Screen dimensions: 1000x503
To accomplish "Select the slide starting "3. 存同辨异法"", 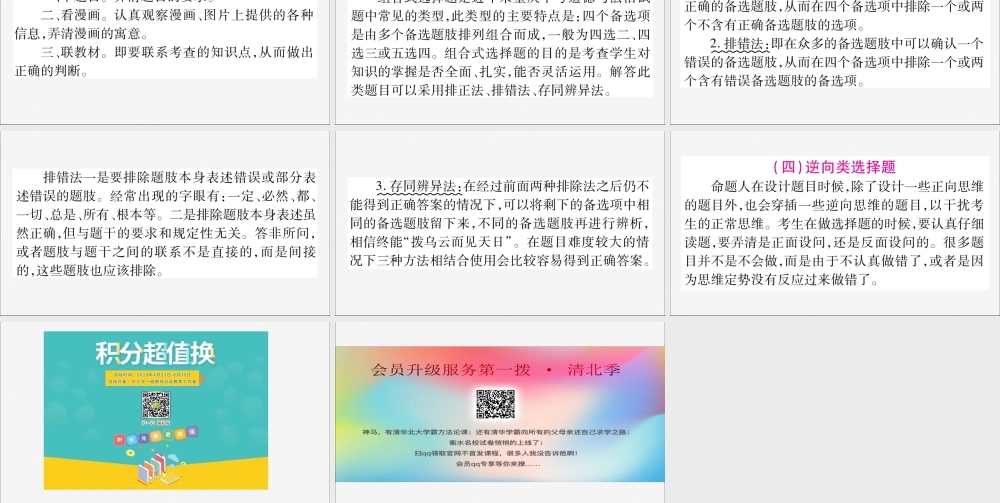I will [500, 222].
